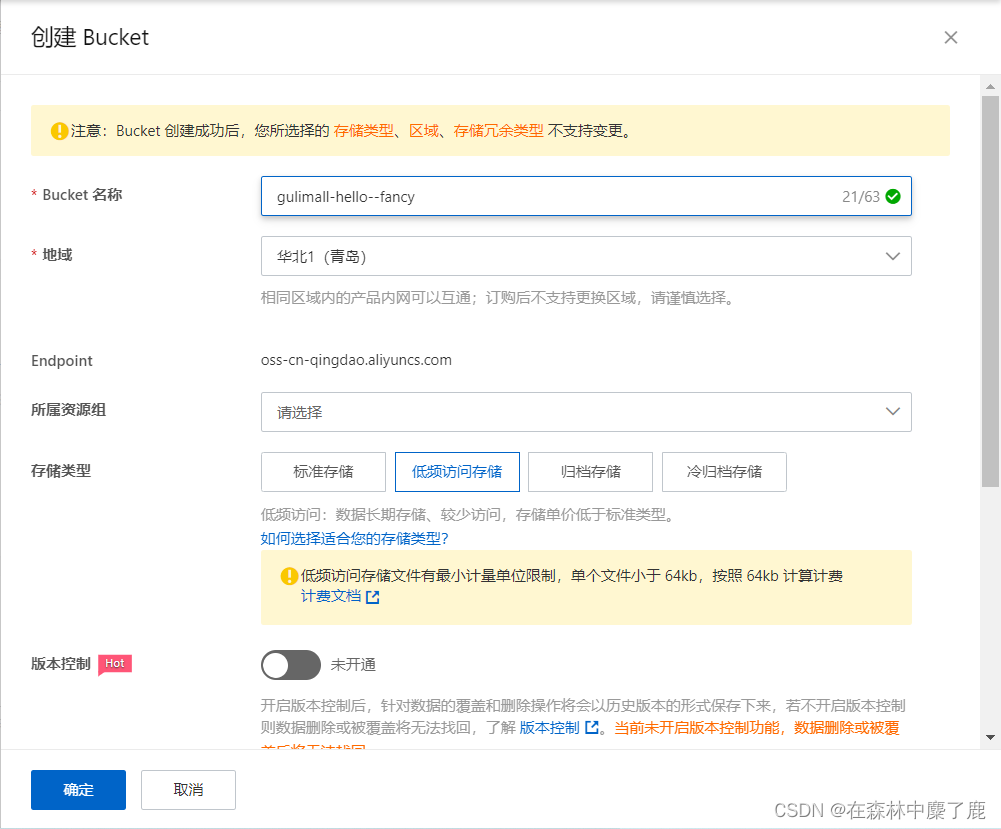Viewport: 1001px width, 829px height.
Task: Click the green checkmark in Bucket name field
Action: click(x=893, y=197)
